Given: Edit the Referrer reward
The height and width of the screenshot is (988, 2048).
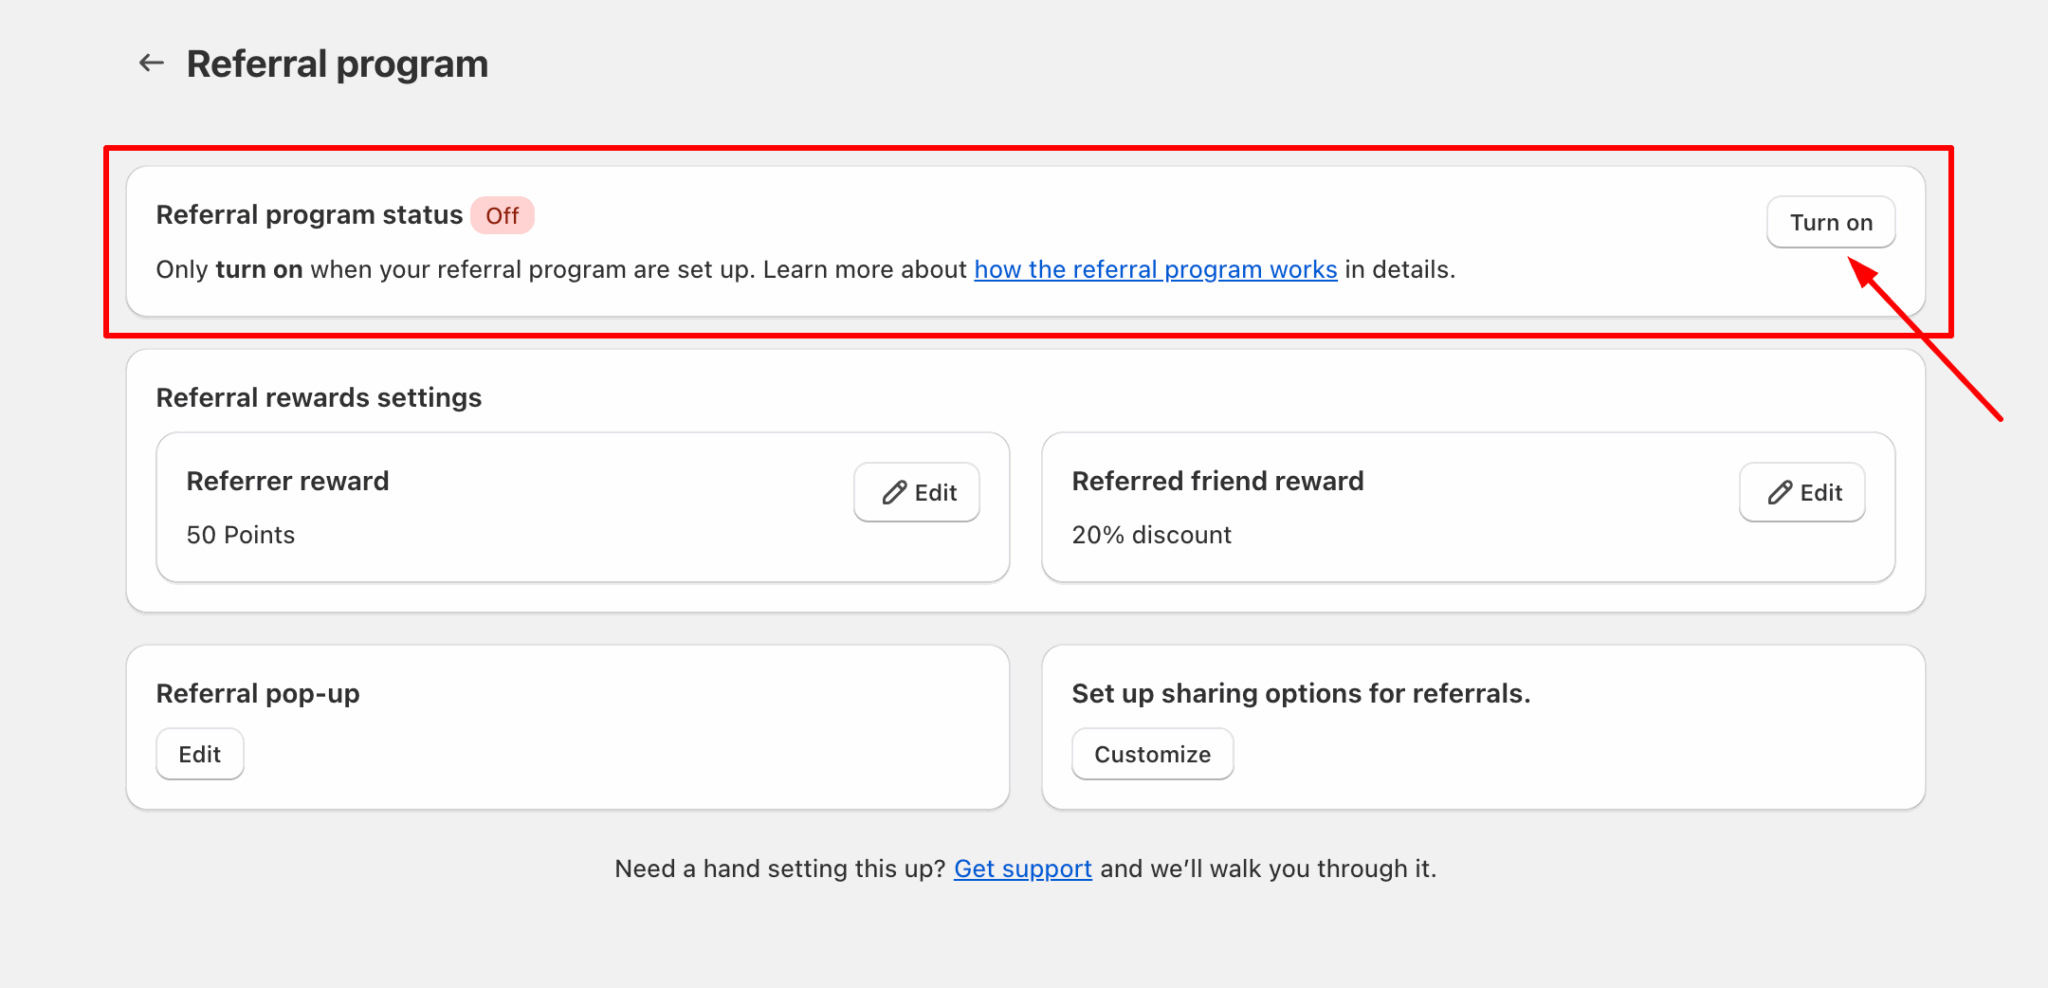Looking at the screenshot, I should point(917,492).
